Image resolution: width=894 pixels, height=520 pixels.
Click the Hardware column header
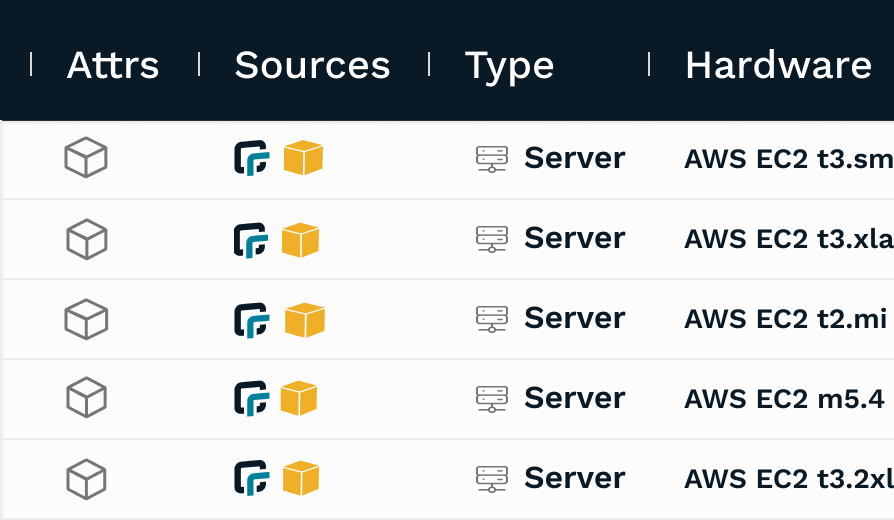pos(778,65)
